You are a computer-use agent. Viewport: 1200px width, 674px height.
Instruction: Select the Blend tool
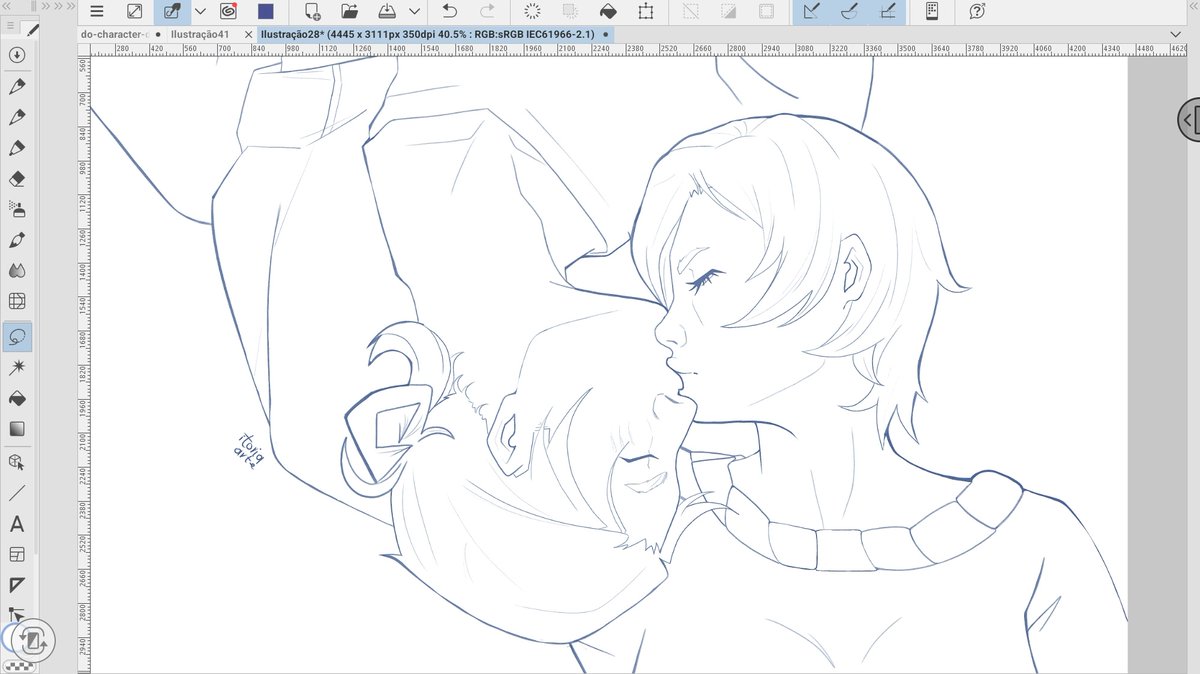tap(17, 271)
